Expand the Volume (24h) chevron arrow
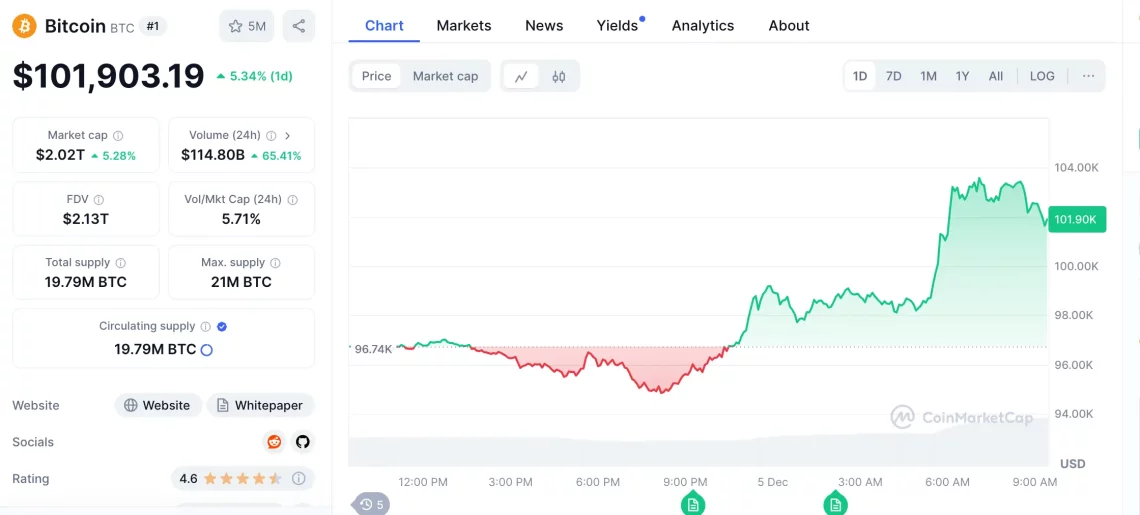The height and width of the screenshot is (515, 1140). pos(288,136)
